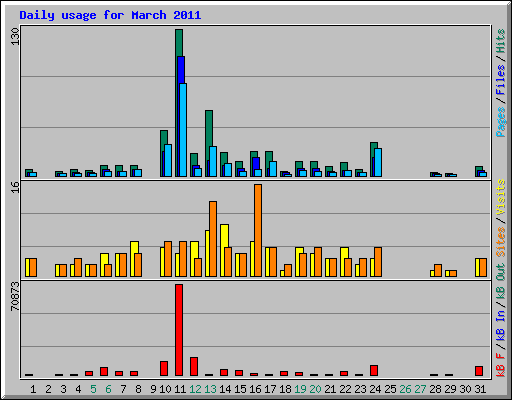Click the 'Daily usage for March 2011' title
This screenshot has width=512, height=400.
(x=110, y=15)
